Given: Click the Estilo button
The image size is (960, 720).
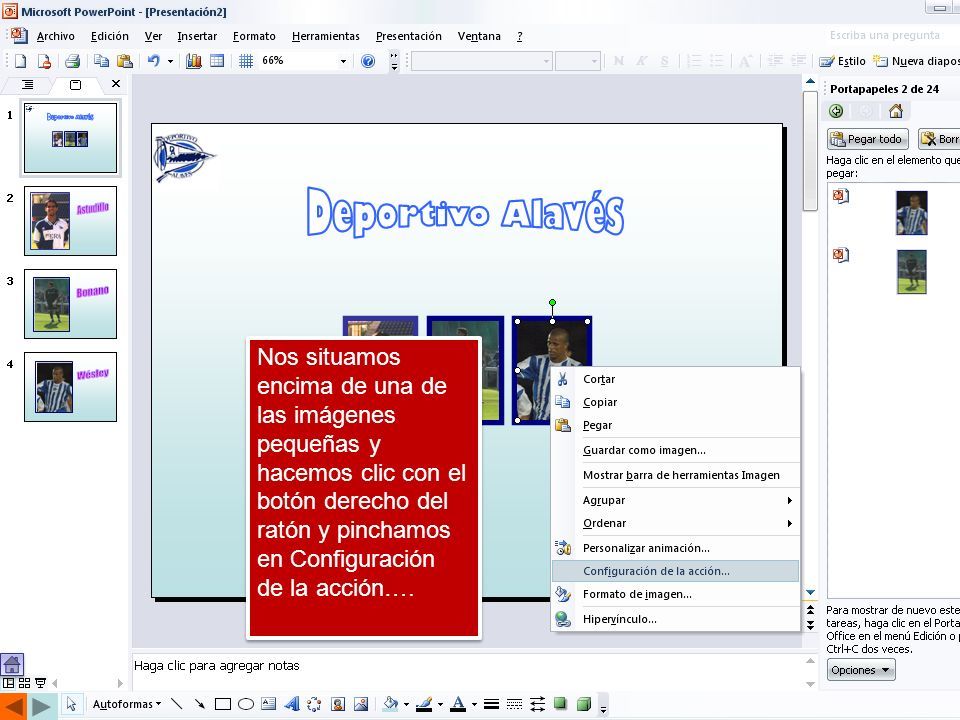Looking at the screenshot, I should click(843, 61).
